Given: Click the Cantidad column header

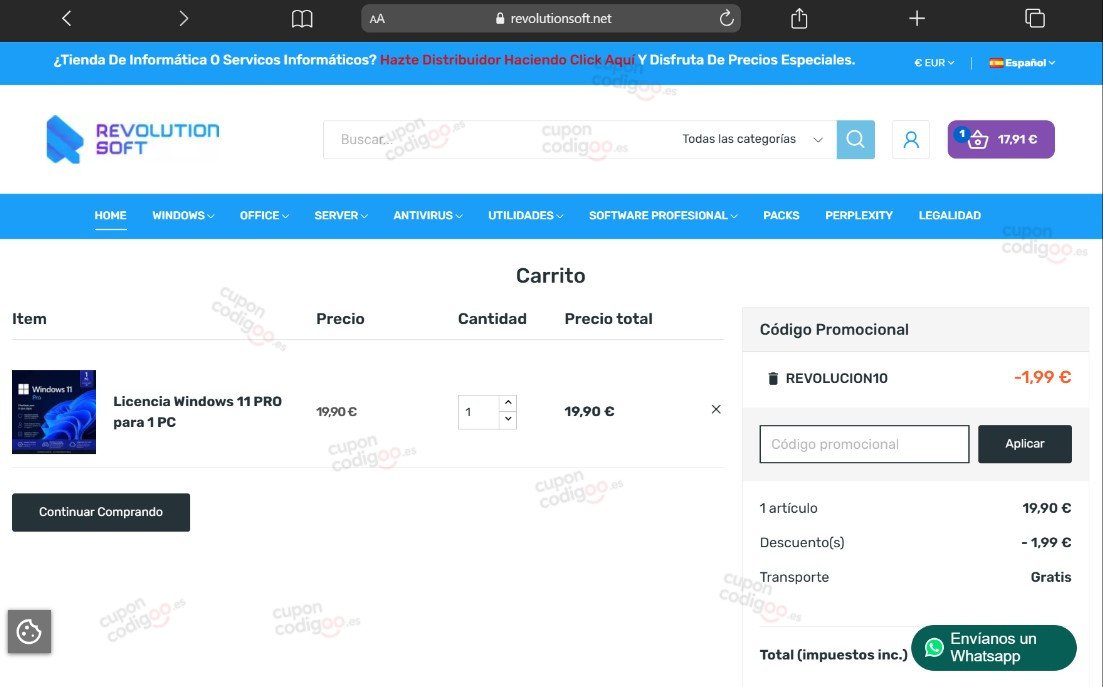Looking at the screenshot, I should (x=492, y=319).
